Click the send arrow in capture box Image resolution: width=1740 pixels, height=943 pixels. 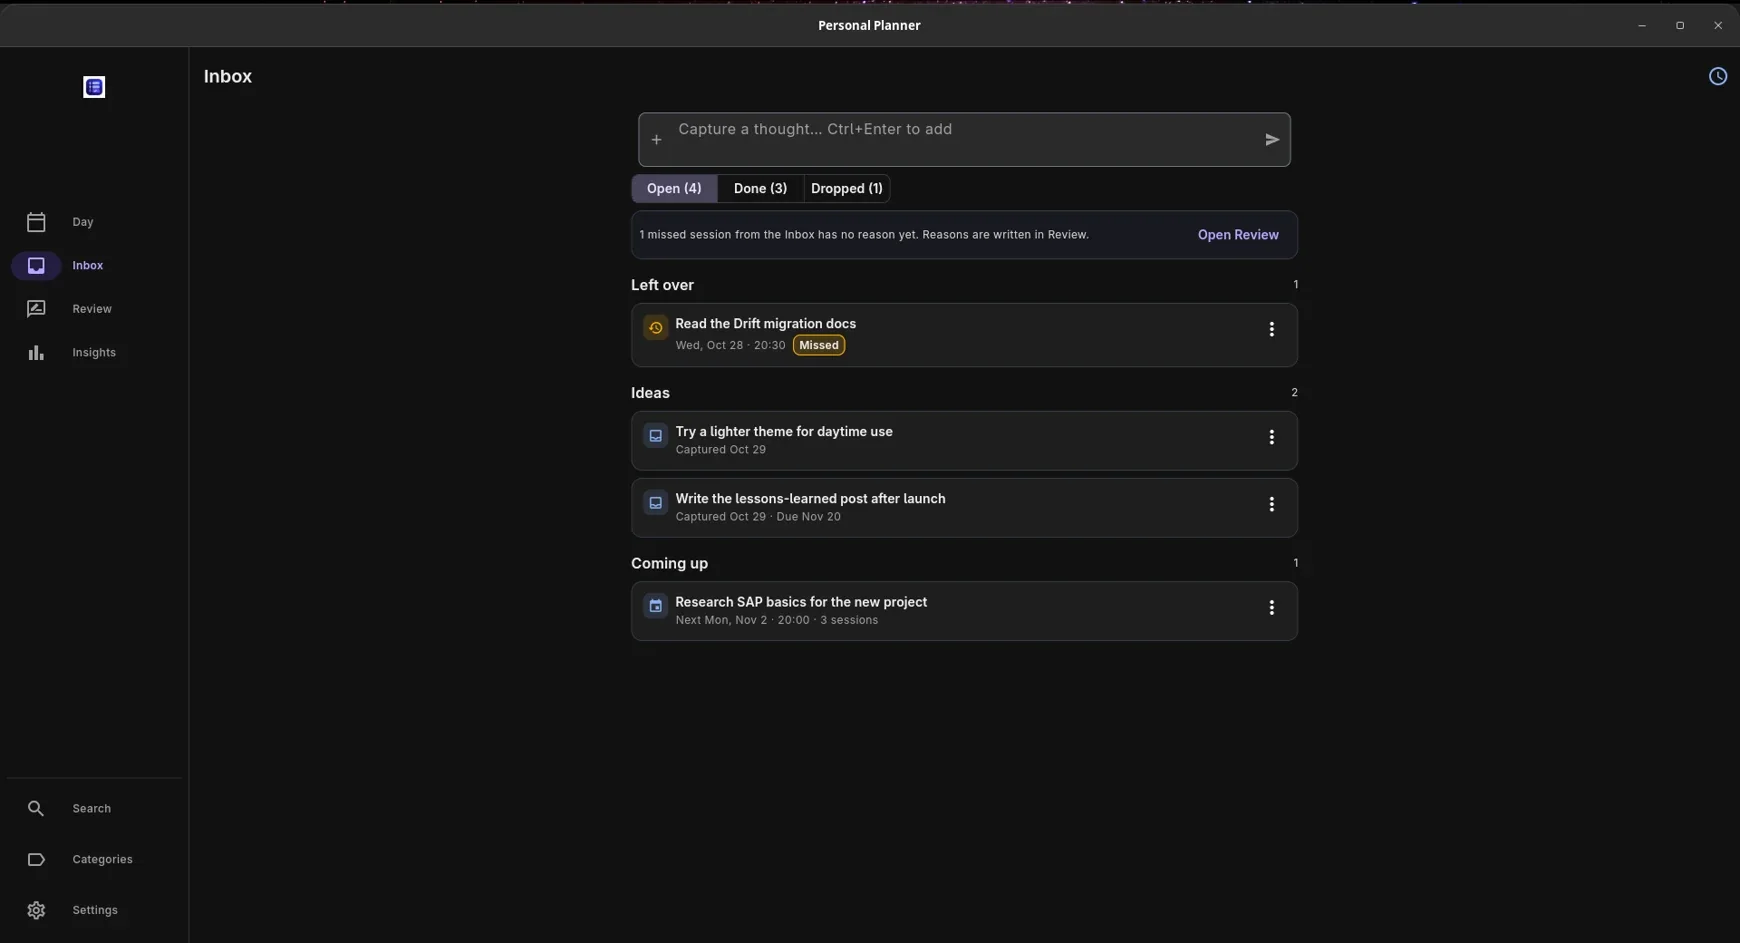[1272, 140]
